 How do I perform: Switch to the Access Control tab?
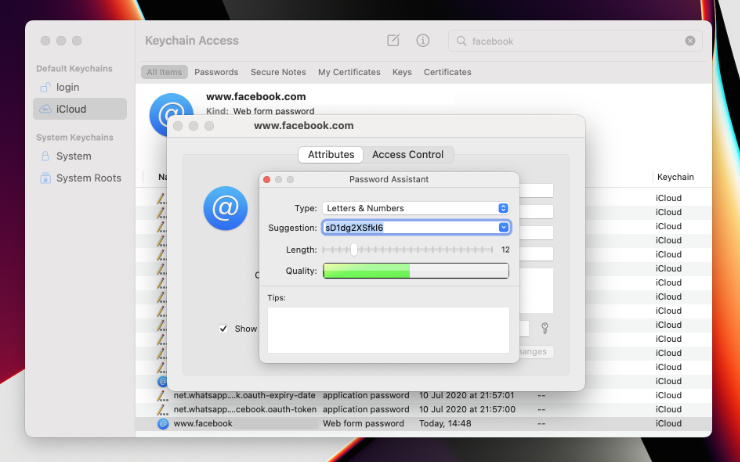[408, 154]
